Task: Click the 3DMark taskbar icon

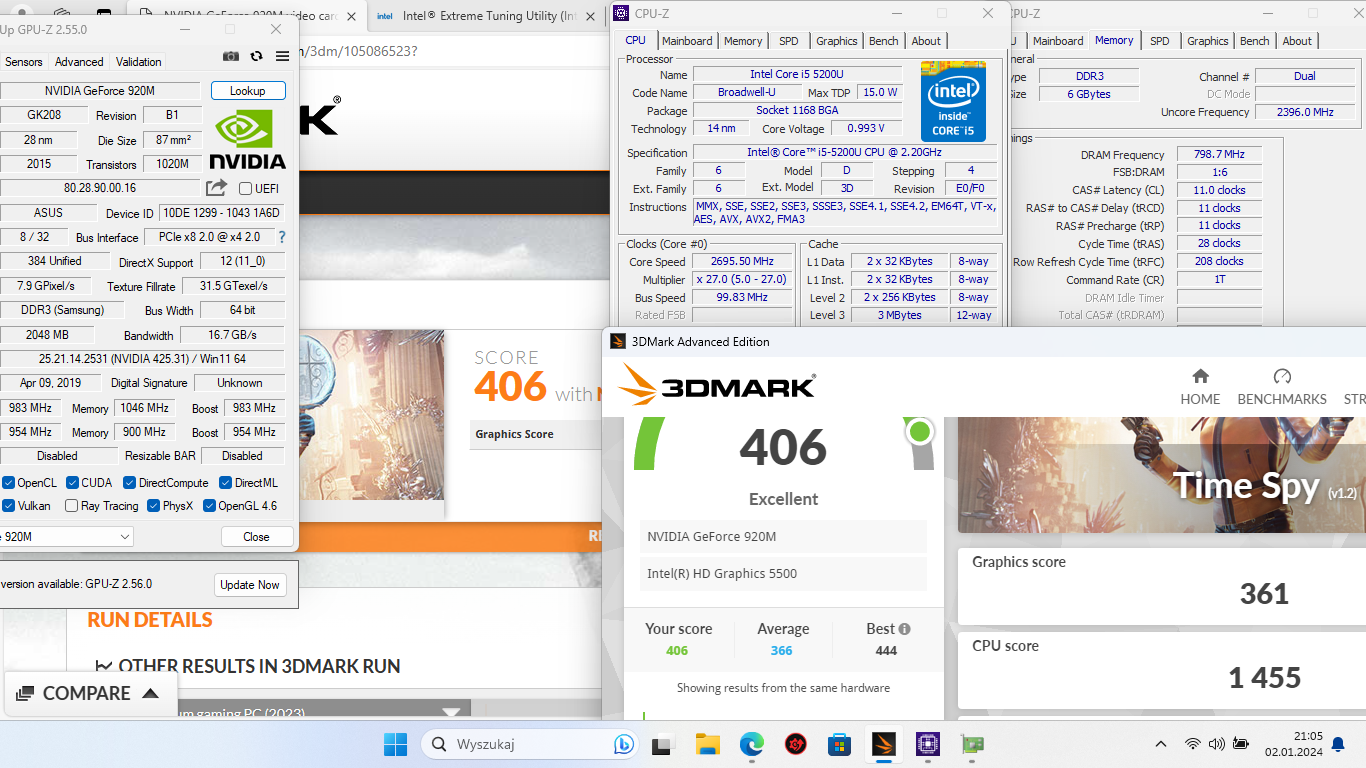Action: coord(883,744)
